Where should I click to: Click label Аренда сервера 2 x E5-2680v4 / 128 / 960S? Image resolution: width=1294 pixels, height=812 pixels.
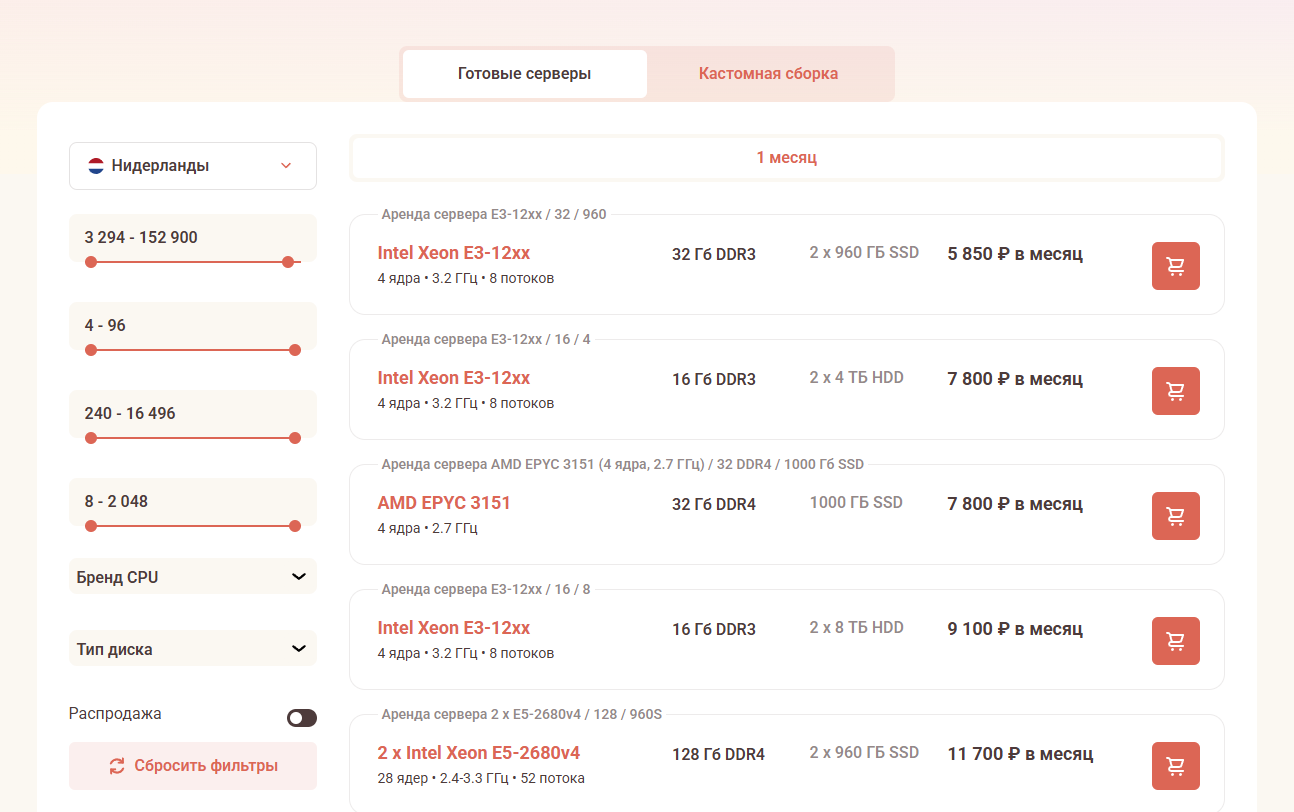click(522, 714)
